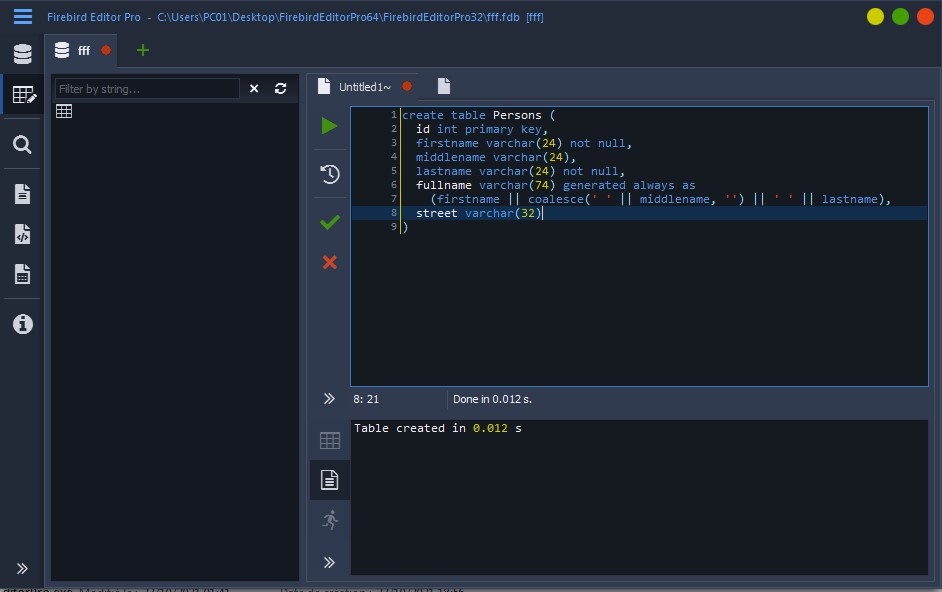Show the text output messages view
Screen dimensions: 942x592
(330, 480)
